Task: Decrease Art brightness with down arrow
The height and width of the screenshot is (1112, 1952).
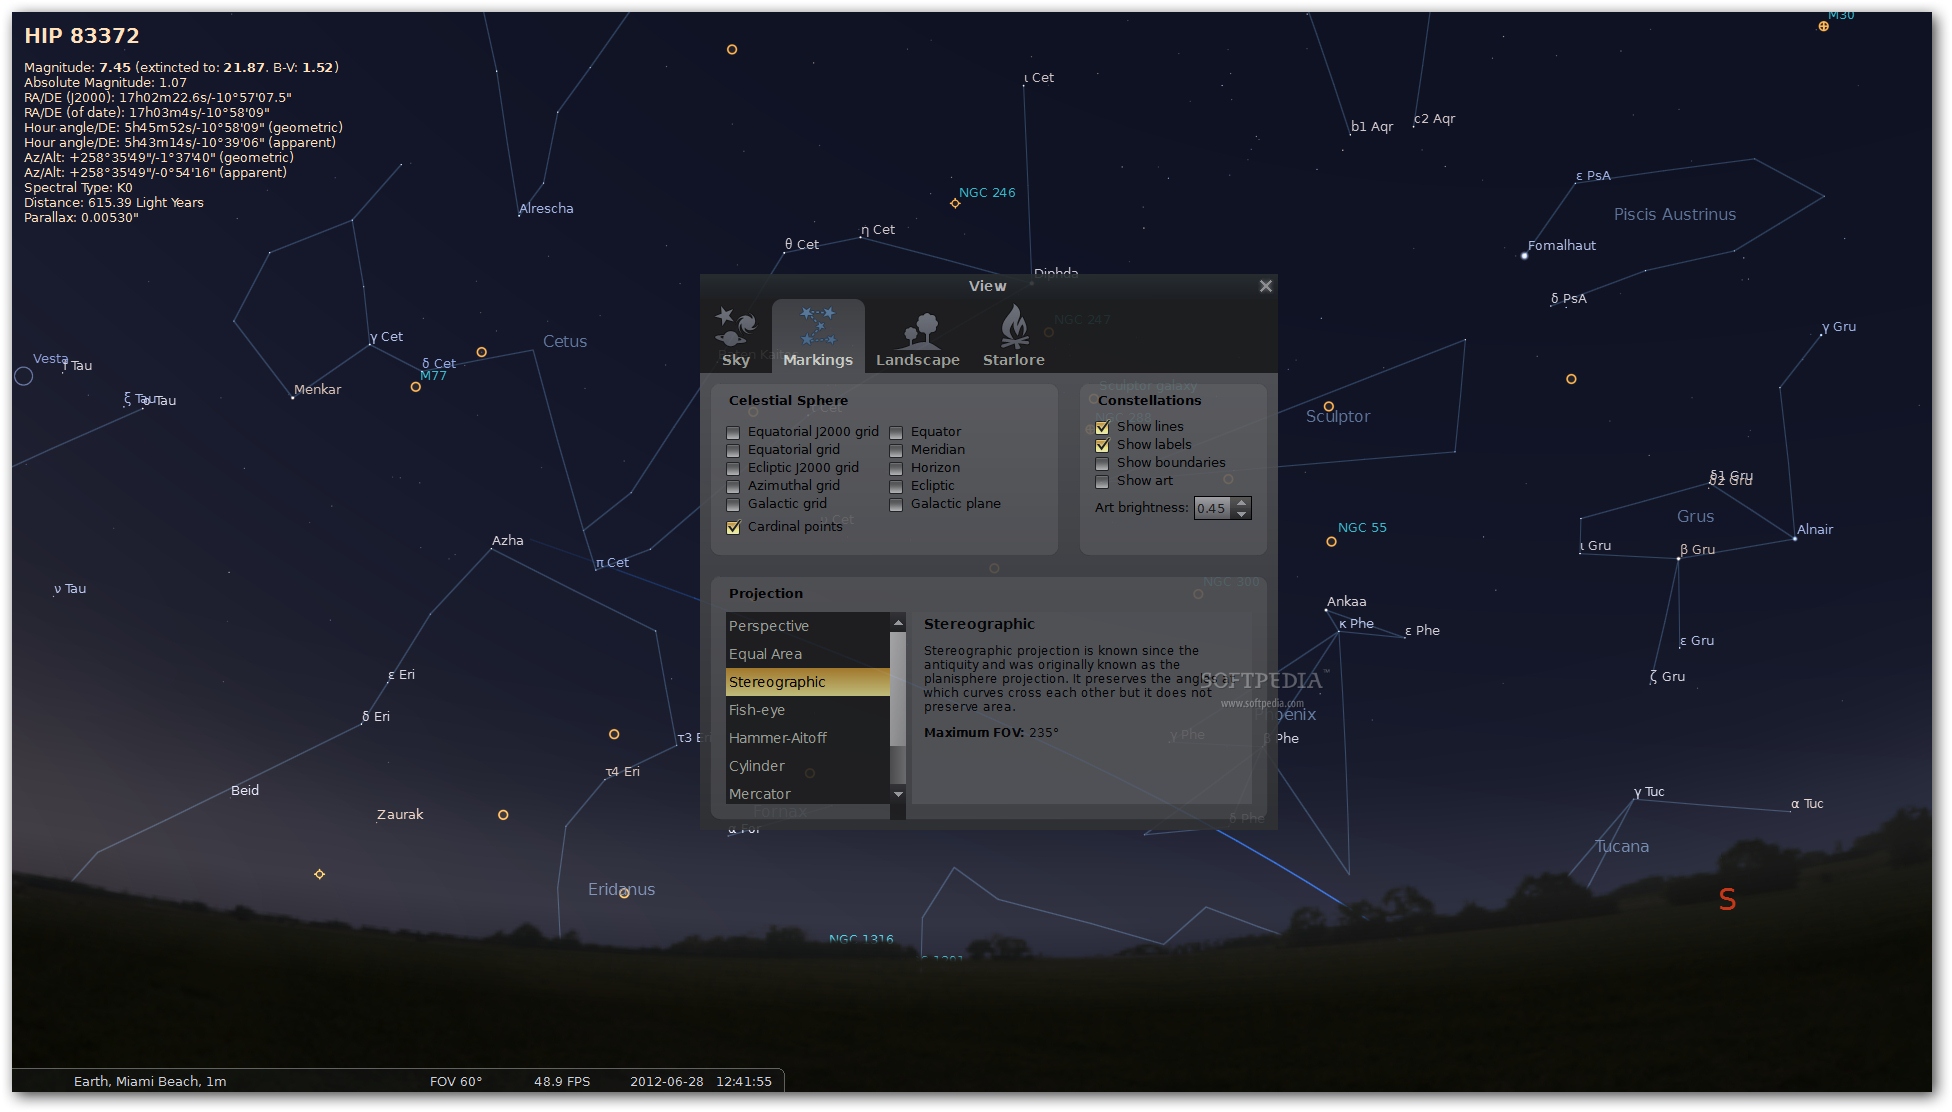Action: click(1242, 514)
